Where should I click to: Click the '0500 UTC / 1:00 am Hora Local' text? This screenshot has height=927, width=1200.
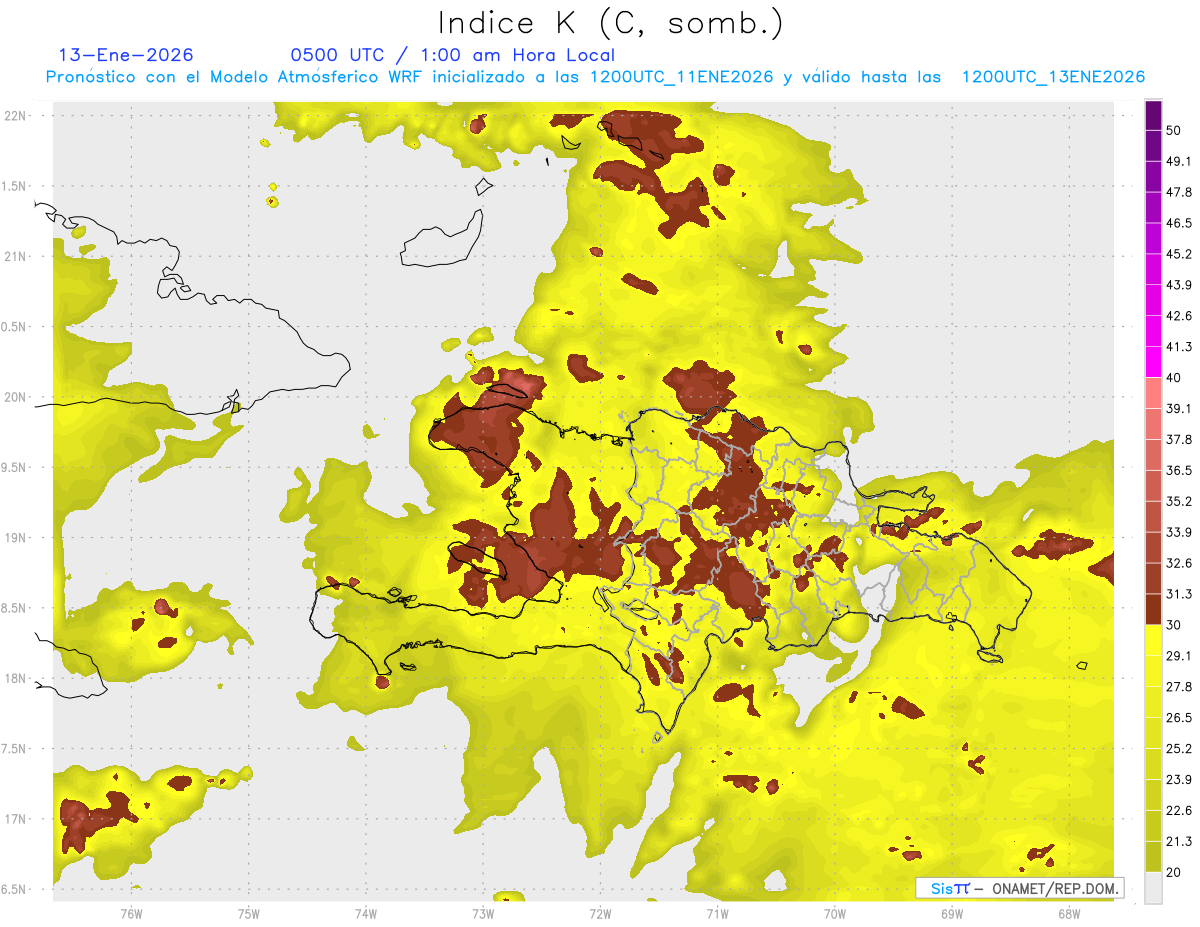coord(452,55)
